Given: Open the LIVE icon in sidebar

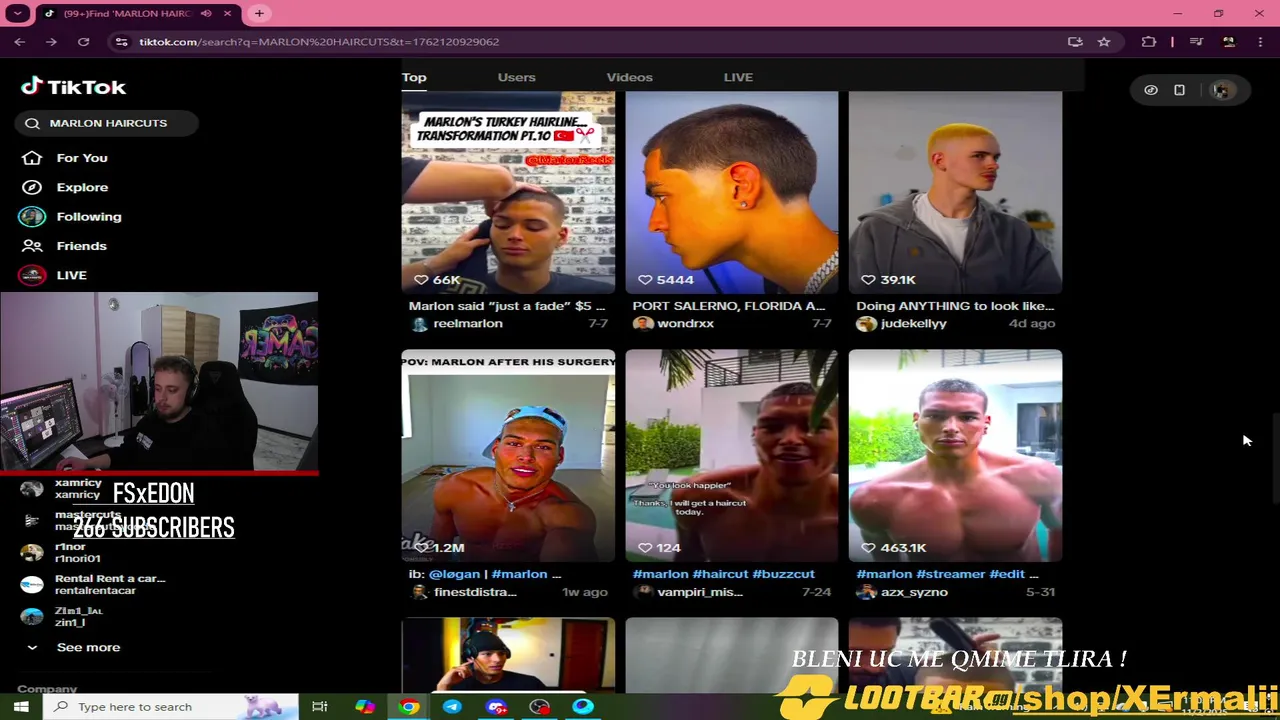Looking at the screenshot, I should pos(32,275).
